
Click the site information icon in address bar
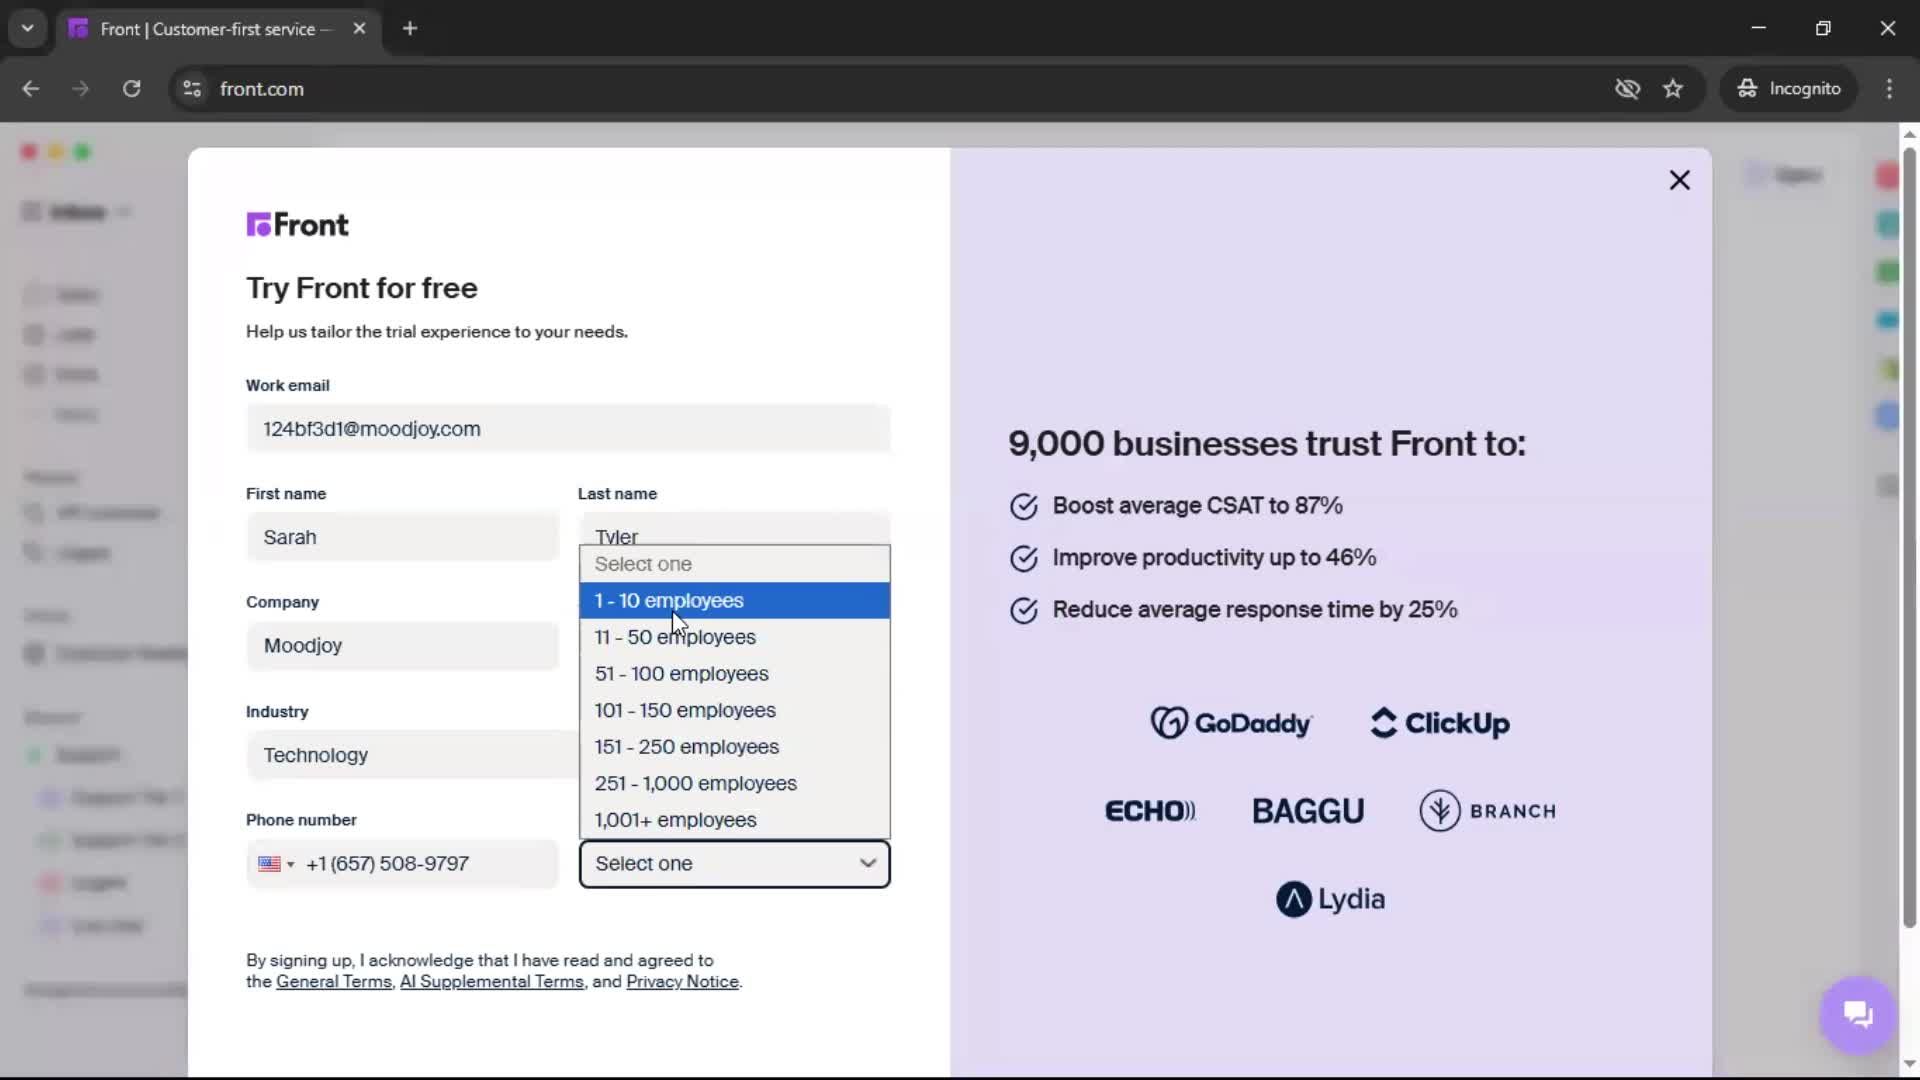(192, 89)
